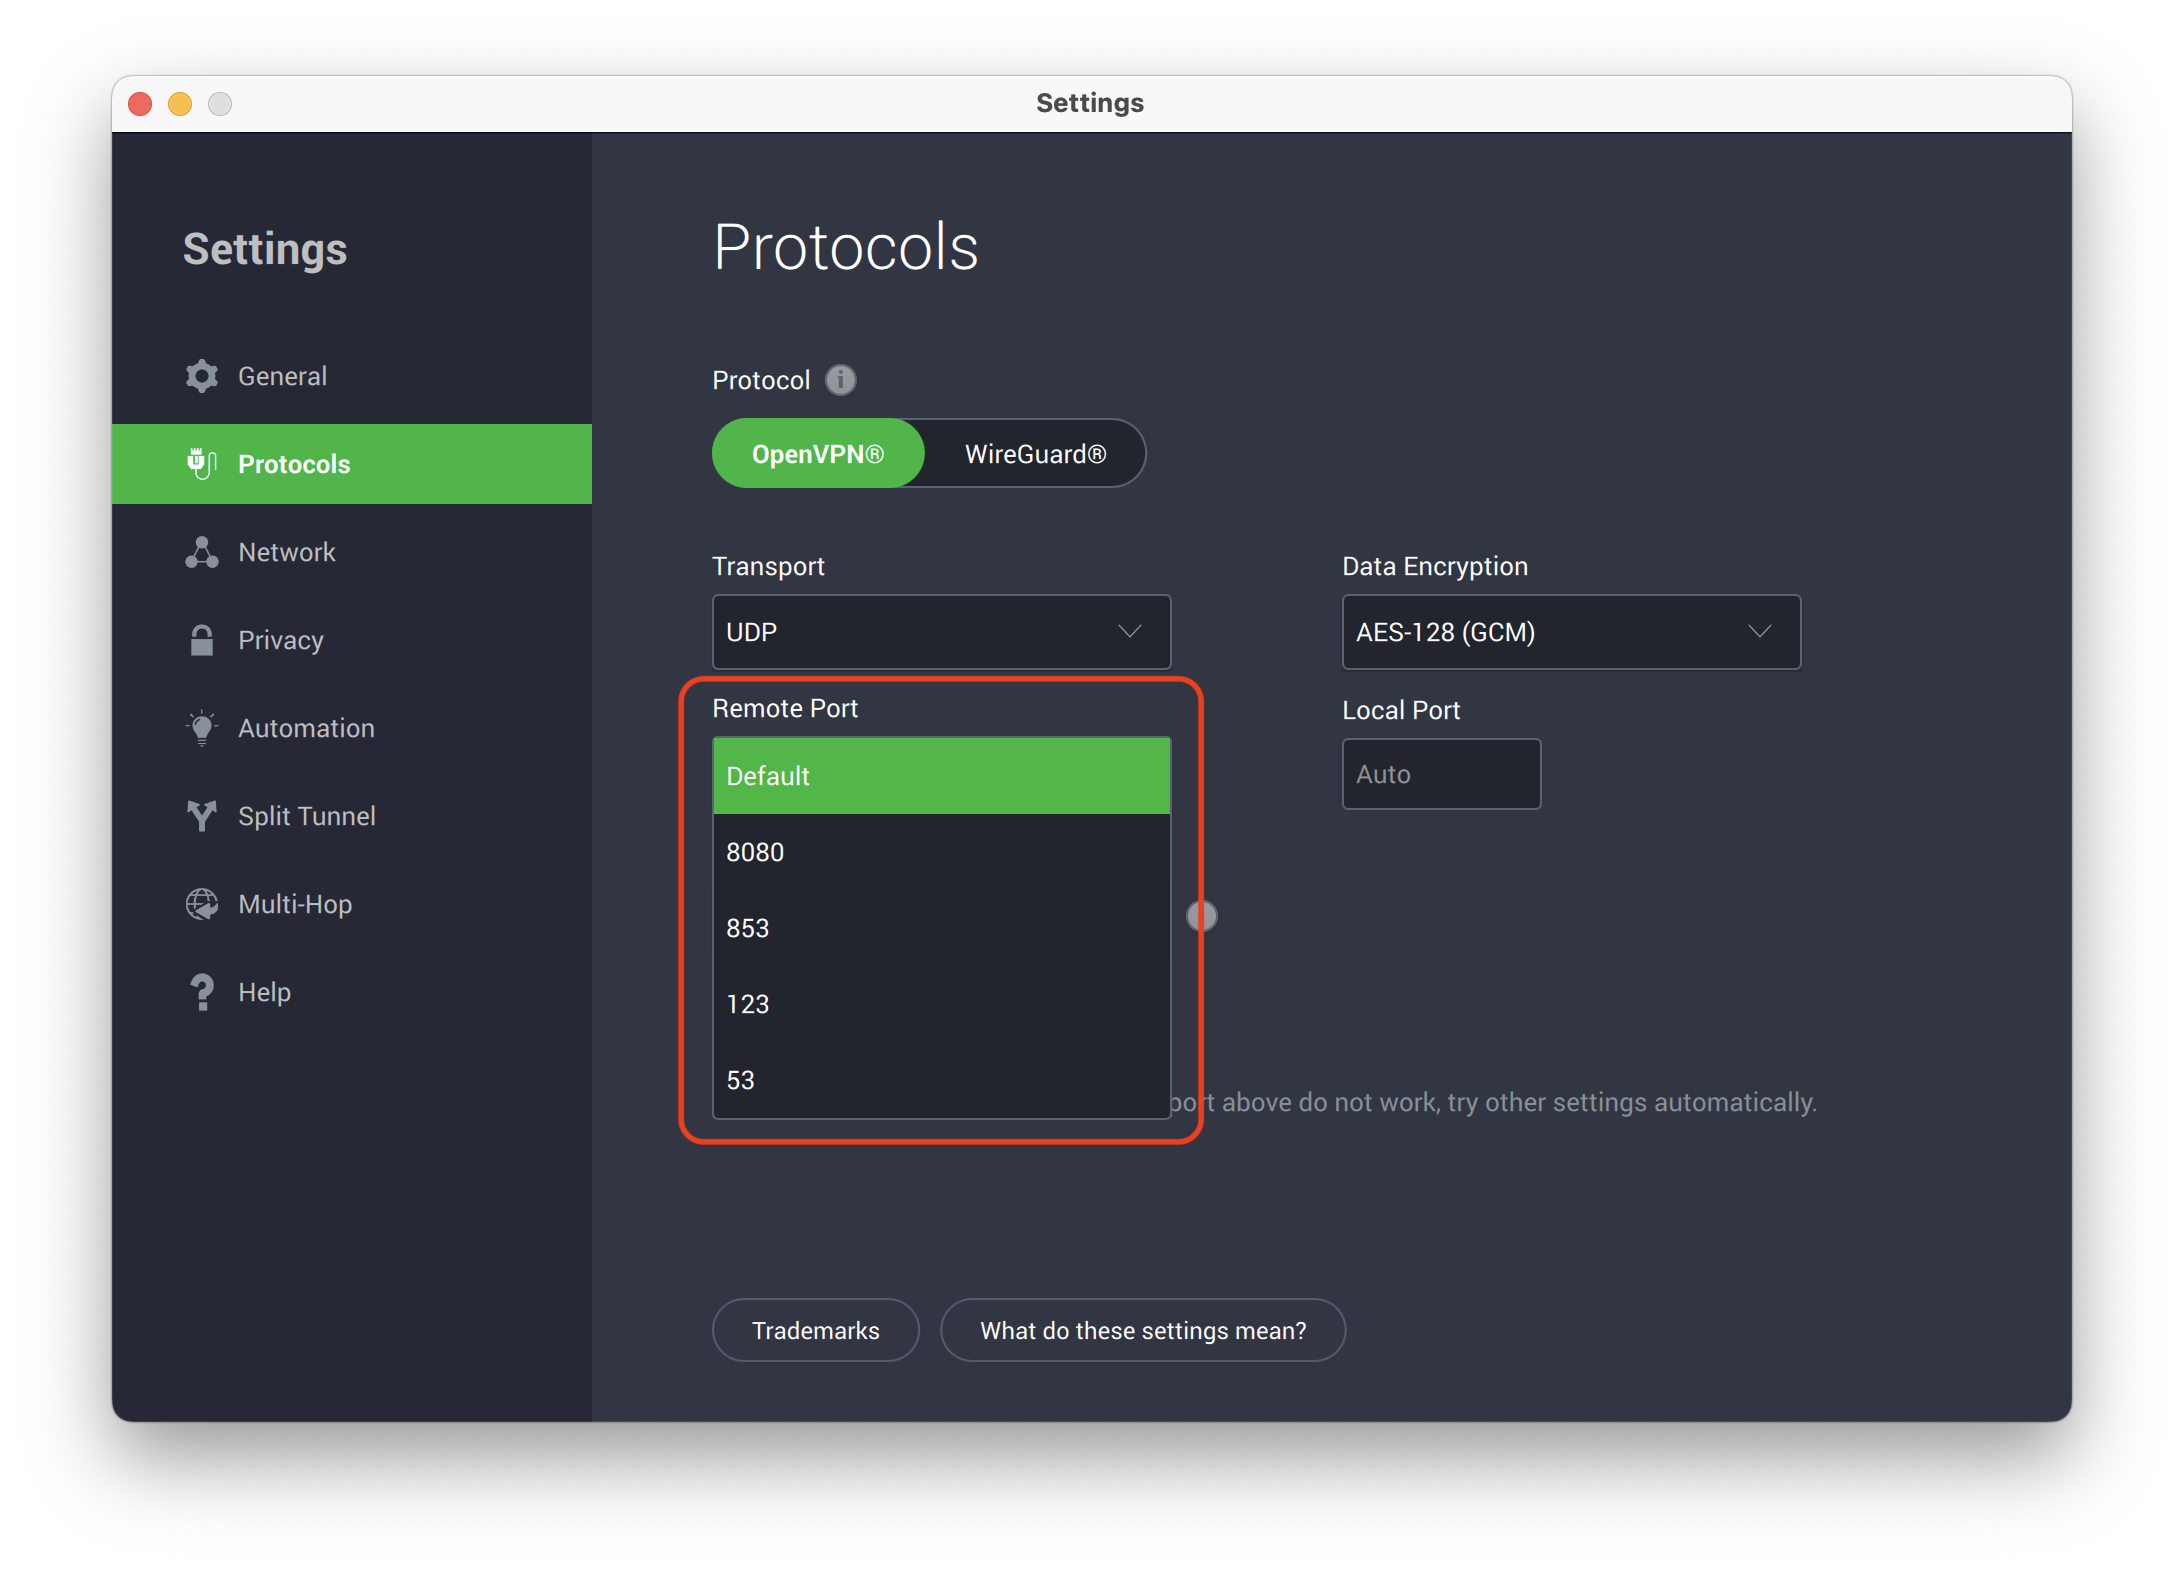Screen dimensions: 2184x1570
Task: Open Privacy settings label
Action: (x=281, y=640)
